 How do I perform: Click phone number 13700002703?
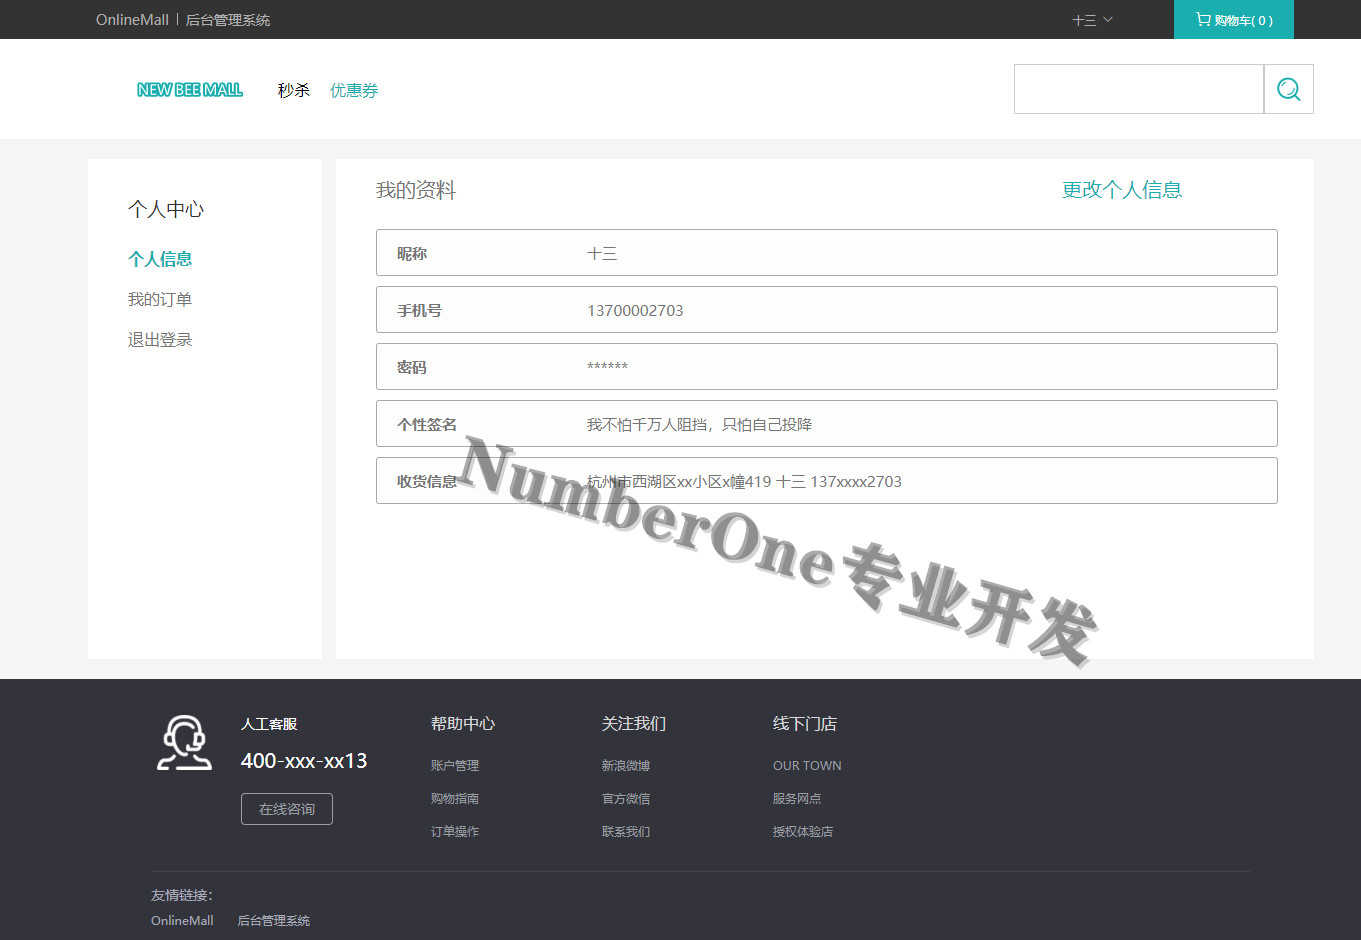click(635, 310)
